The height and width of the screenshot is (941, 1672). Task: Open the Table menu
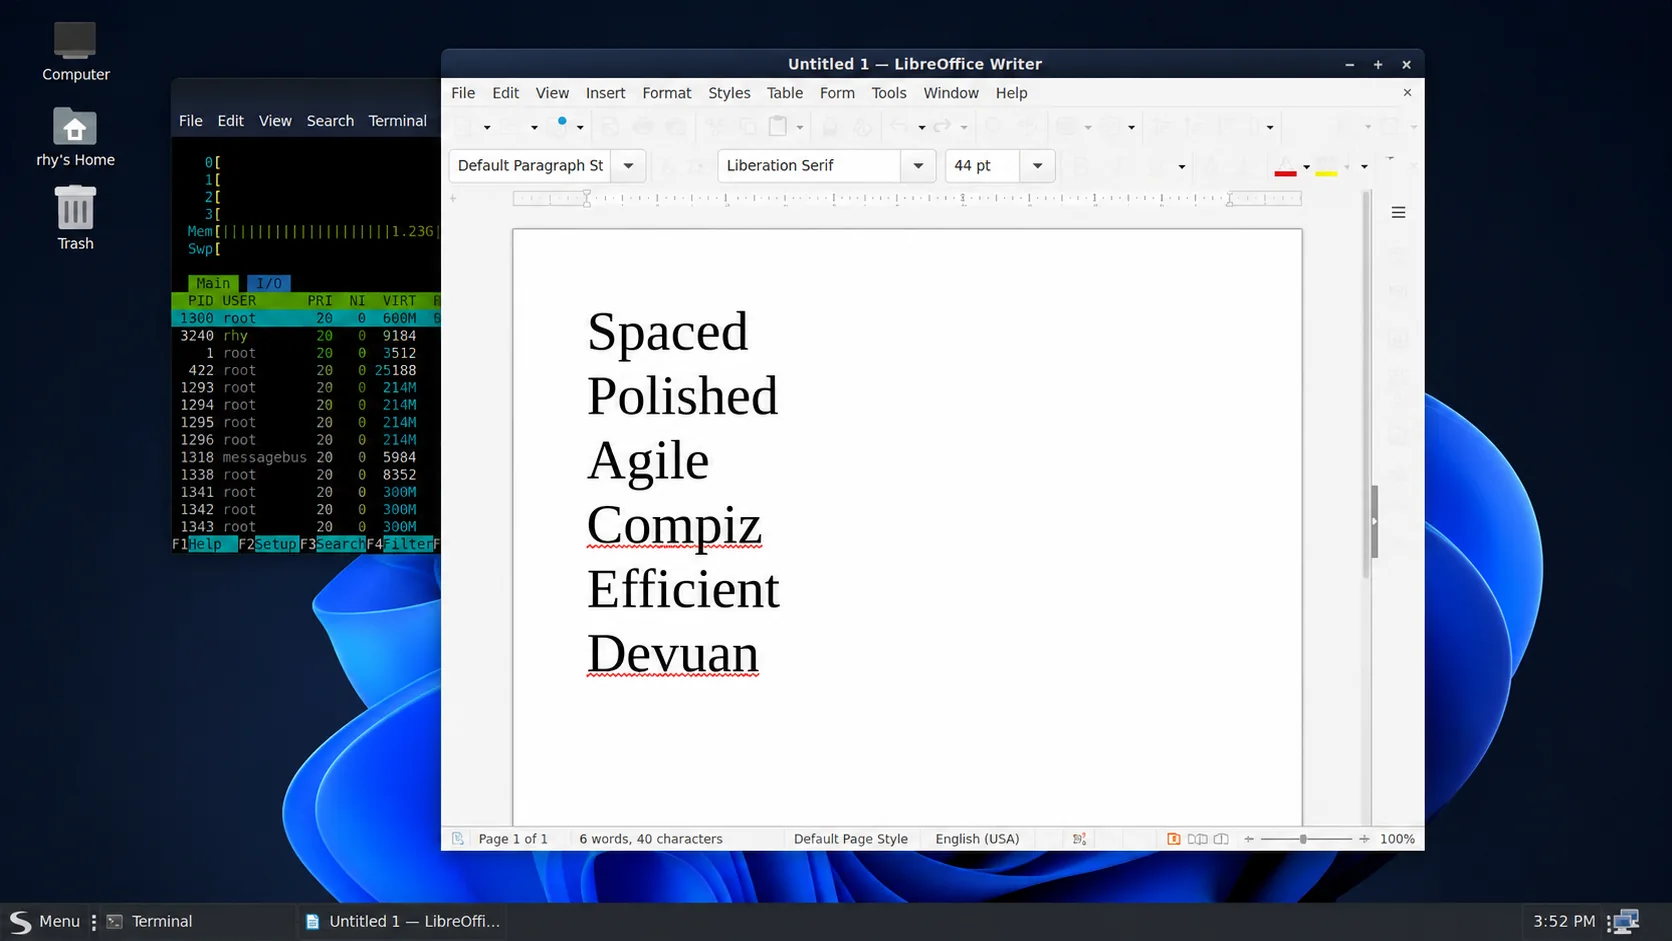tap(785, 93)
